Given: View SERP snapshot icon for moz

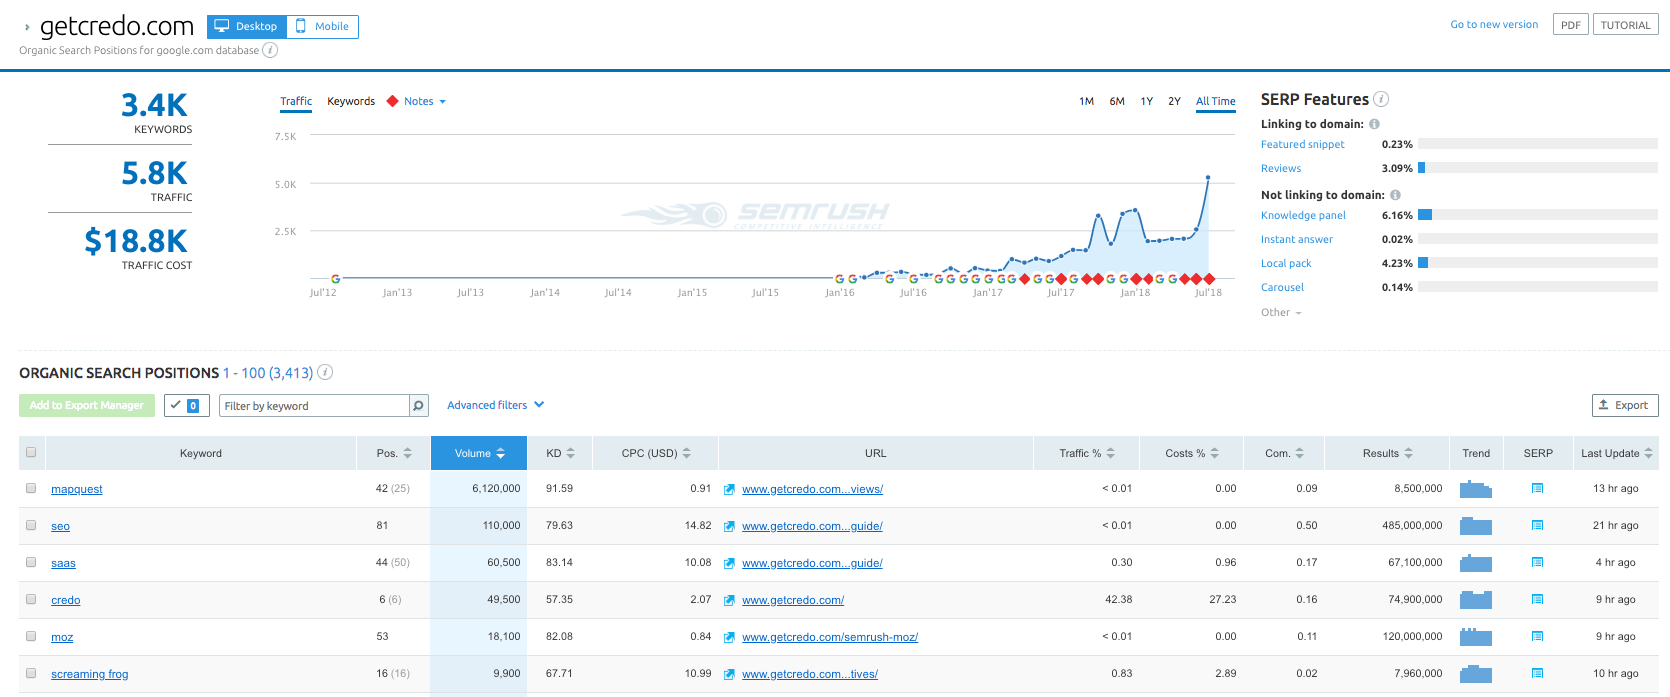Looking at the screenshot, I should pos(1538,636).
